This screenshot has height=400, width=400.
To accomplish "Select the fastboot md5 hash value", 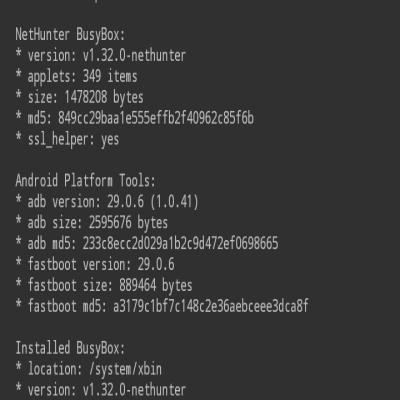I will tap(211, 306).
